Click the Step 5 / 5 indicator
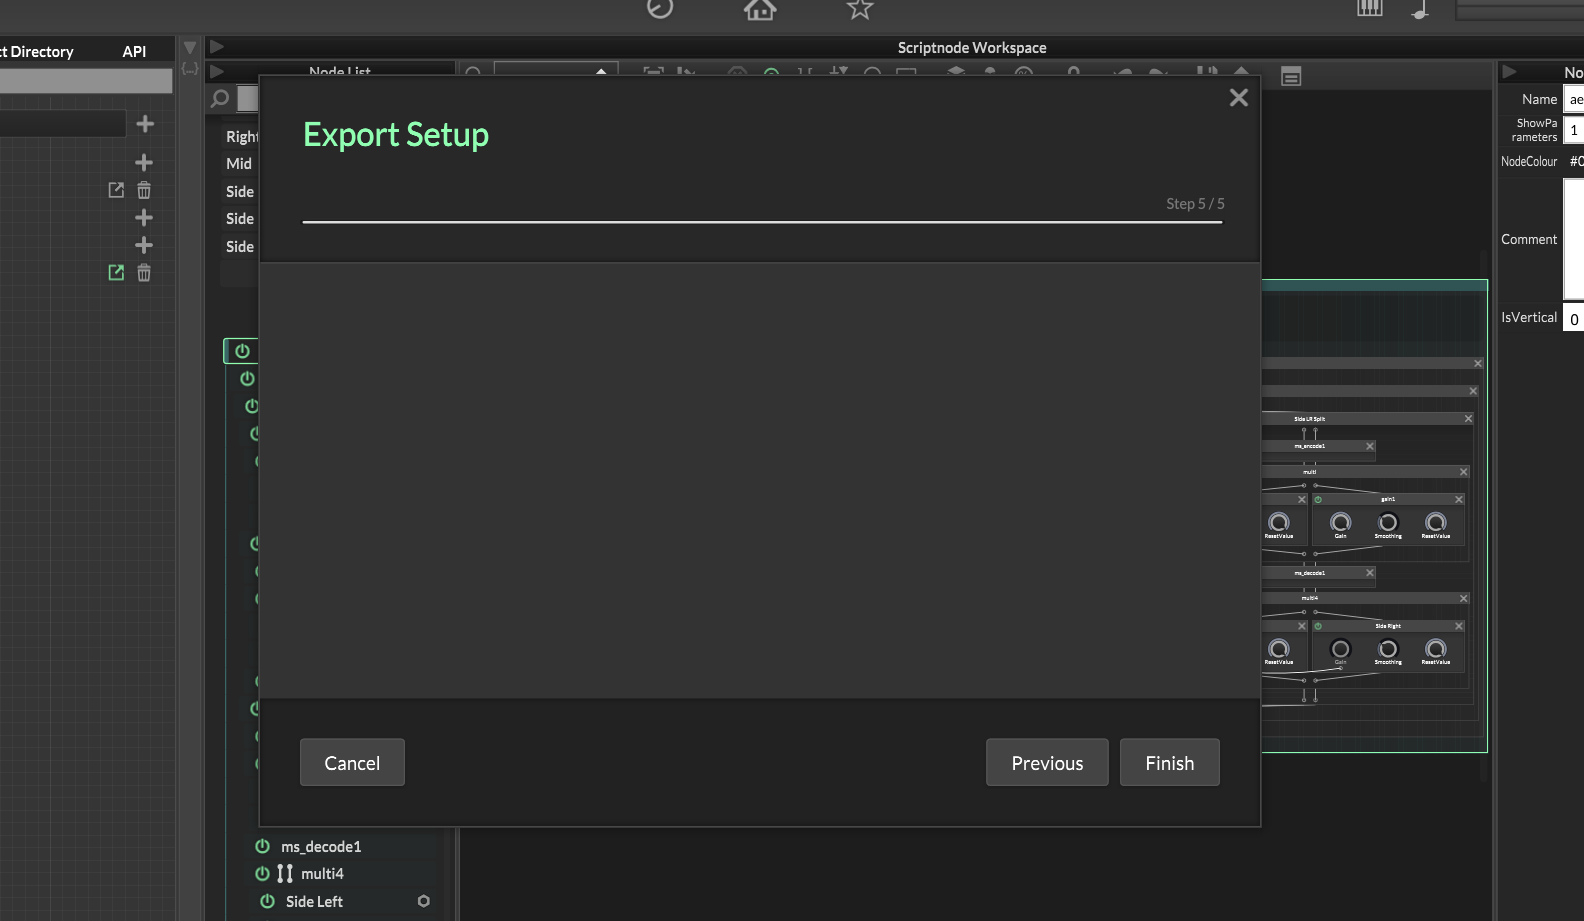This screenshot has height=921, width=1584. [x=1195, y=203]
